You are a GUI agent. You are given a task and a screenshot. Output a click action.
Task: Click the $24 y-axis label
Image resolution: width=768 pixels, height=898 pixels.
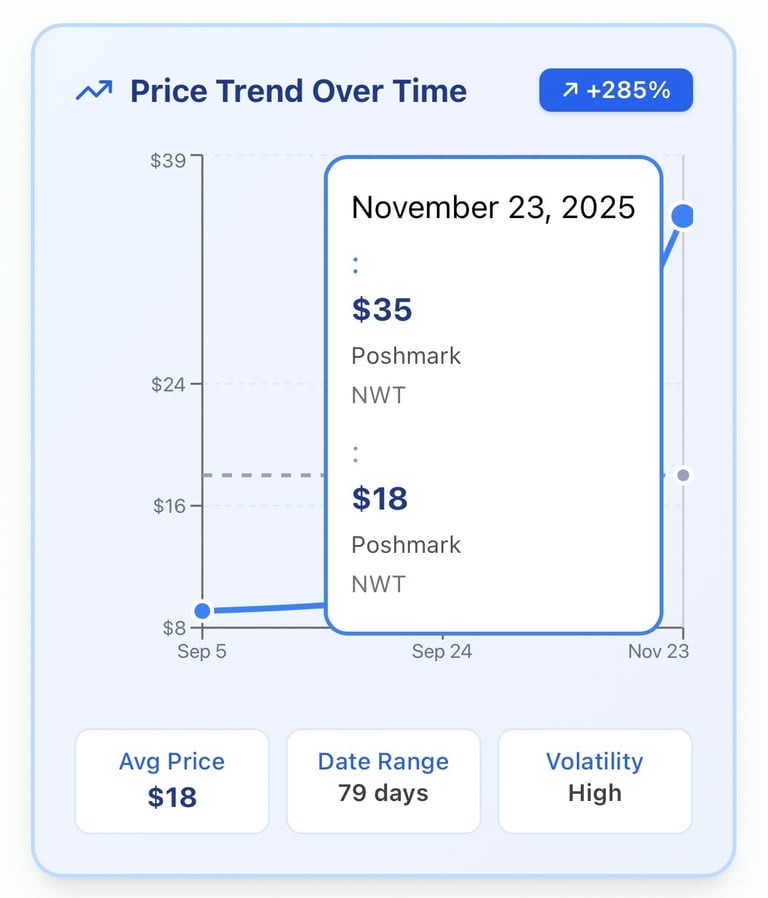[168, 384]
